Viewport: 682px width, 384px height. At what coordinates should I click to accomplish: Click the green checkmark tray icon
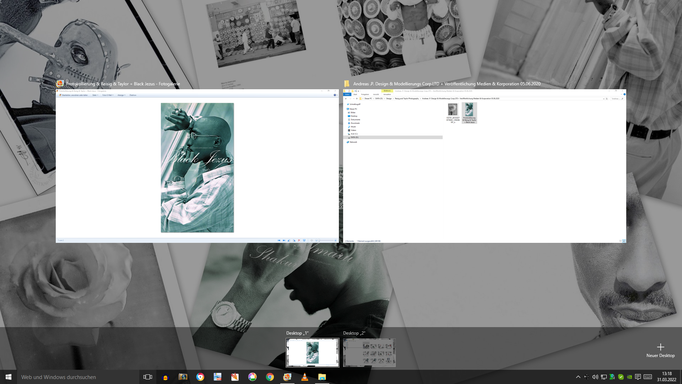click(x=621, y=377)
